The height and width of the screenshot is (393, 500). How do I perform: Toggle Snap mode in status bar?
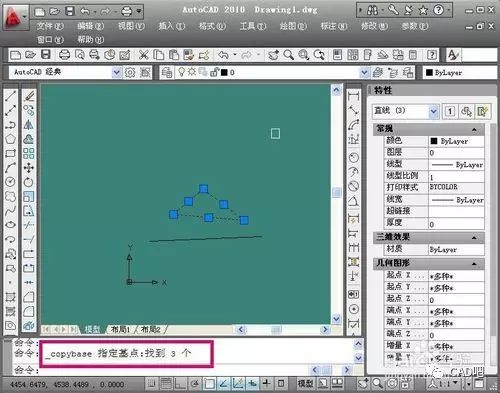[152, 384]
